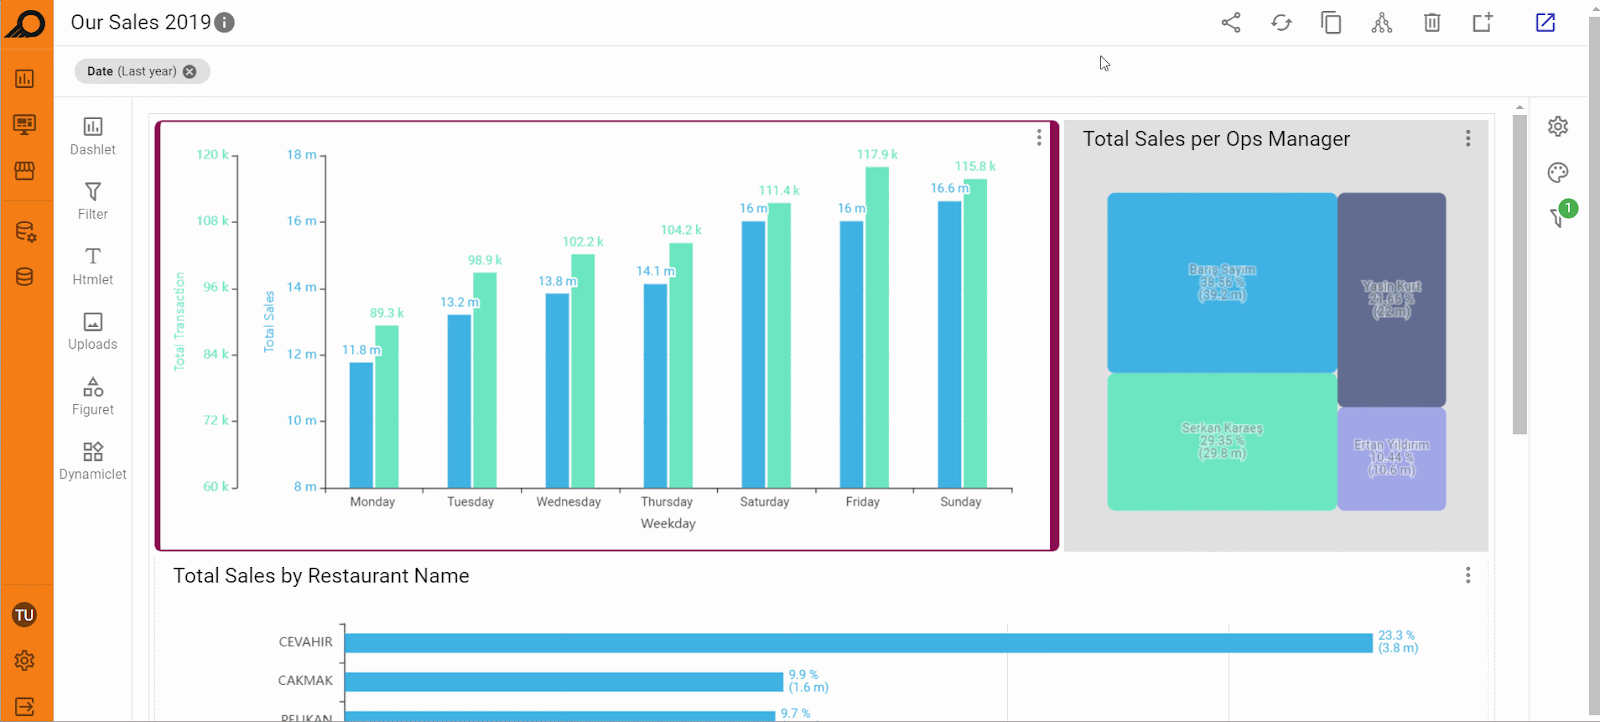The height and width of the screenshot is (722, 1600).
Task: Open data source settings icon in sidebar
Action: coord(25,232)
